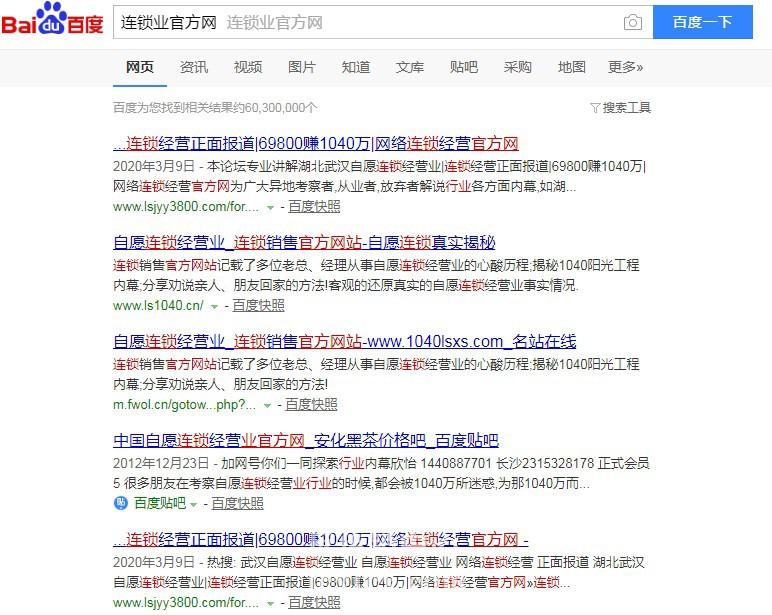
Task: Click the m.fwol.cn/gotow...php URL
Action: tap(185, 405)
